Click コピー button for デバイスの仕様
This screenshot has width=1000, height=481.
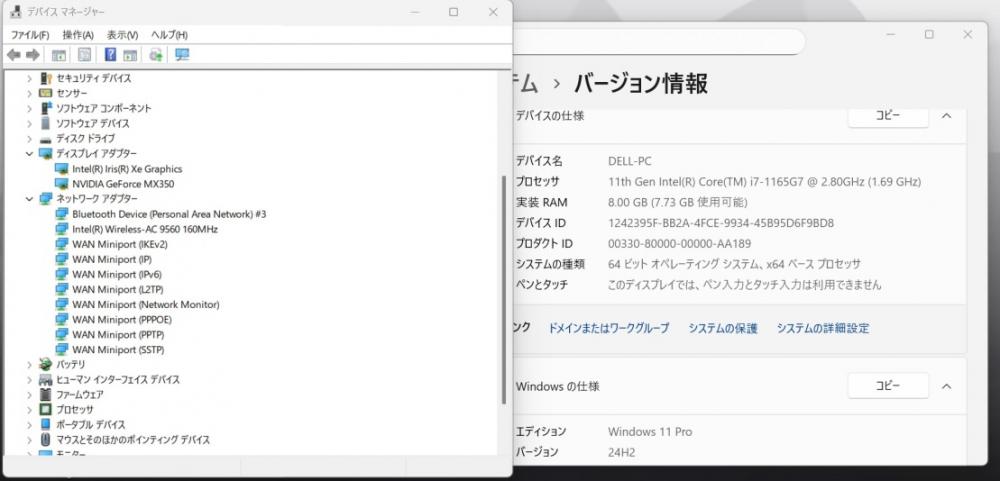coord(888,116)
